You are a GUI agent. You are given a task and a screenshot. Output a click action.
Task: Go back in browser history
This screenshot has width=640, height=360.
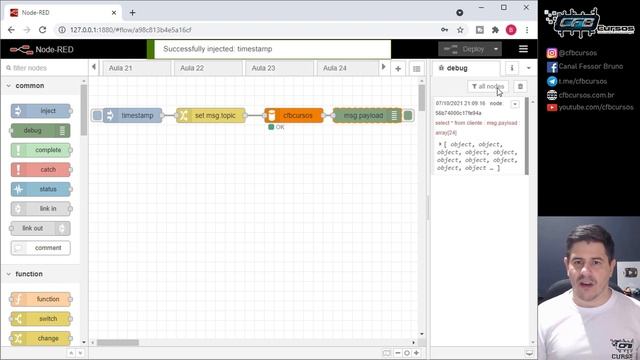click(11, 30)
